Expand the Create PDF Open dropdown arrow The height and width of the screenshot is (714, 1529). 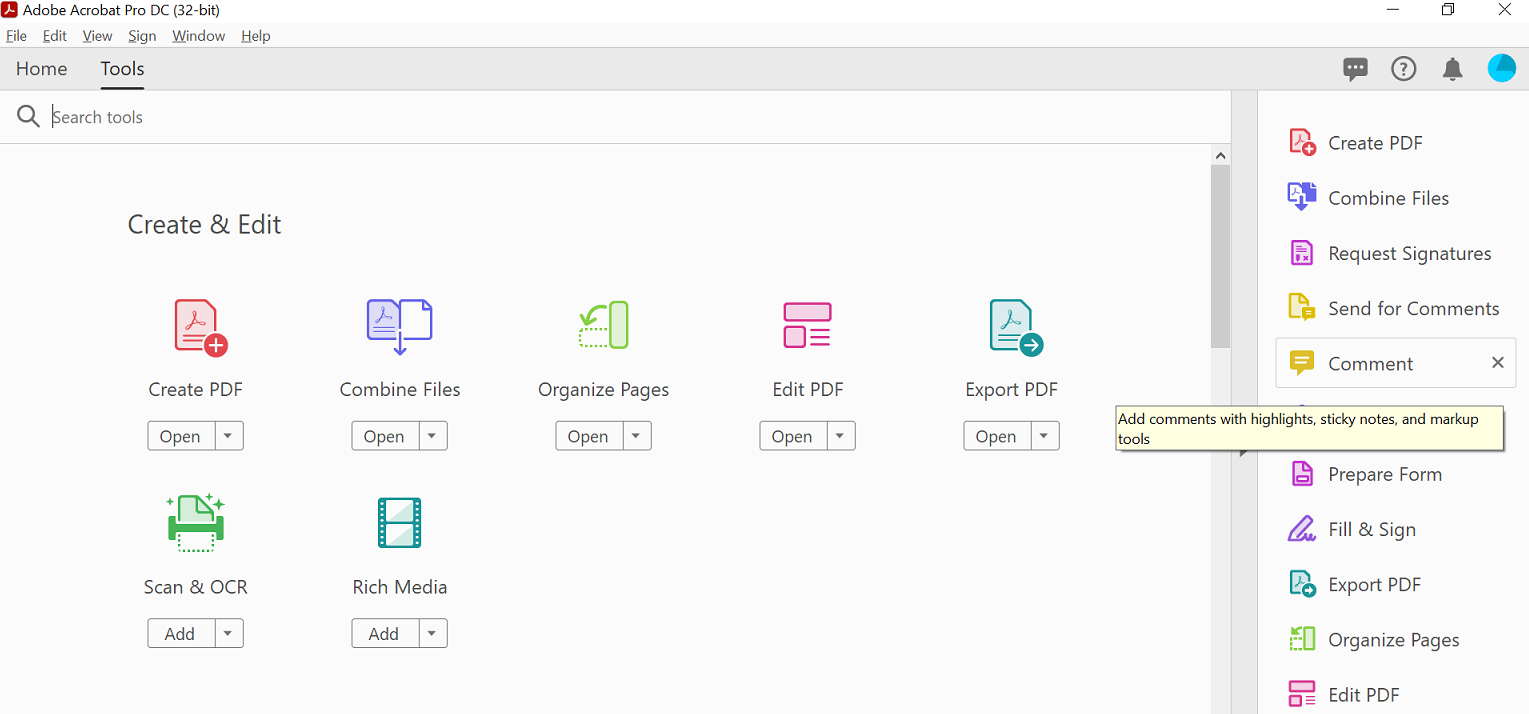click(228, 435)
